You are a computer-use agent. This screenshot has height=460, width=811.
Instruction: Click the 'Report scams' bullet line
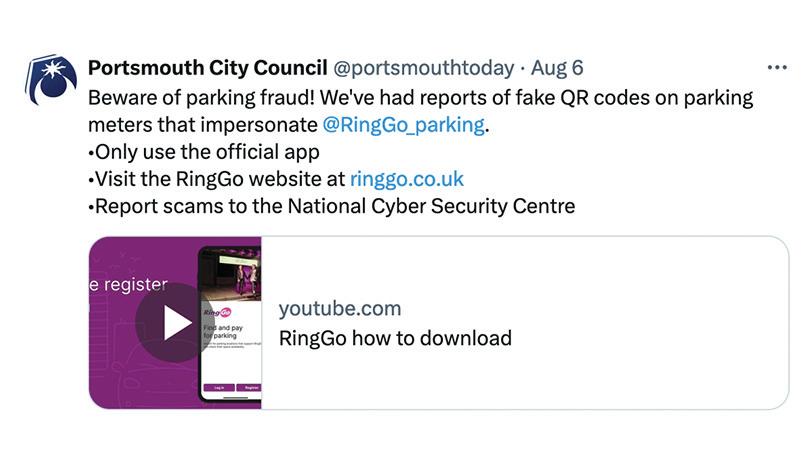tap(330, 206)
